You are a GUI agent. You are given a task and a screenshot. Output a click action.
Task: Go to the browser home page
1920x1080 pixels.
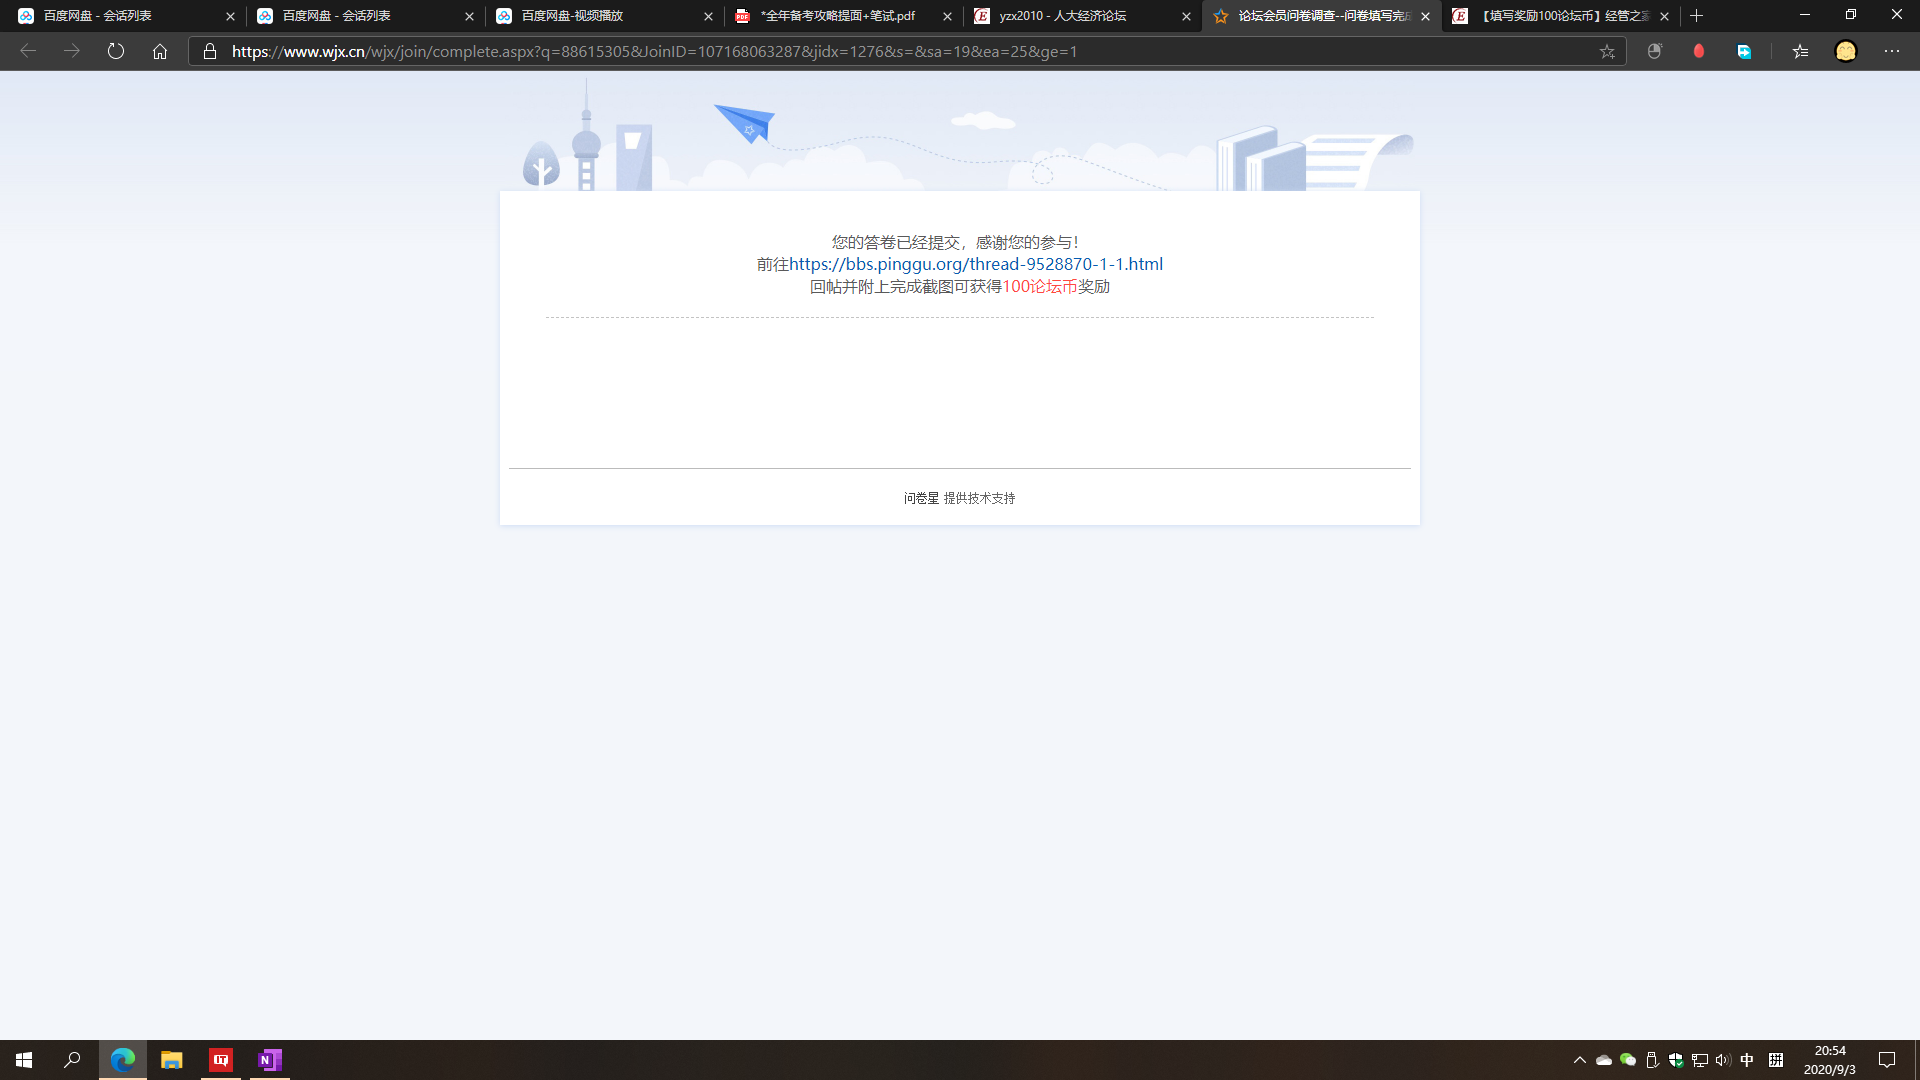click(x=160, y=51)
